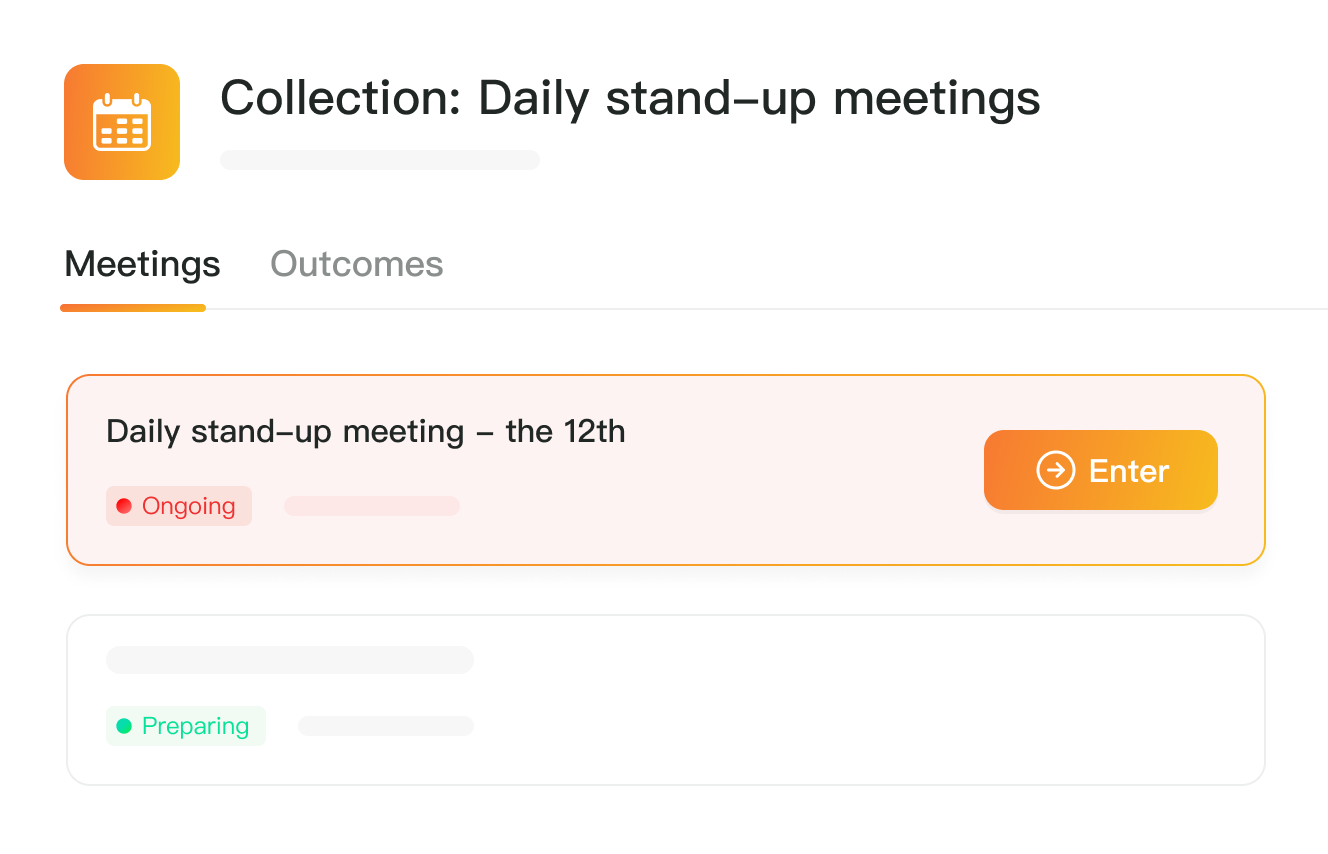Open "Daily stand-up meeting – the 12th" title
The height and width of the screenshot is (854, 1328).
[x=365, y=432]
